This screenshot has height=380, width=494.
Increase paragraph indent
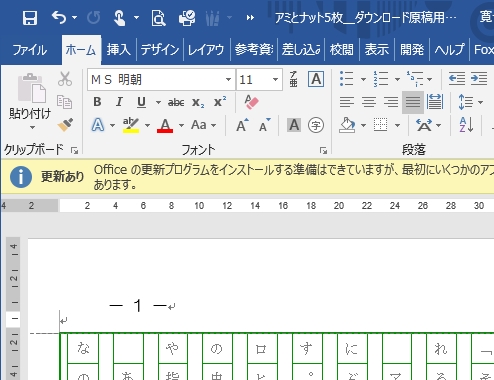[x=479, y=79]
